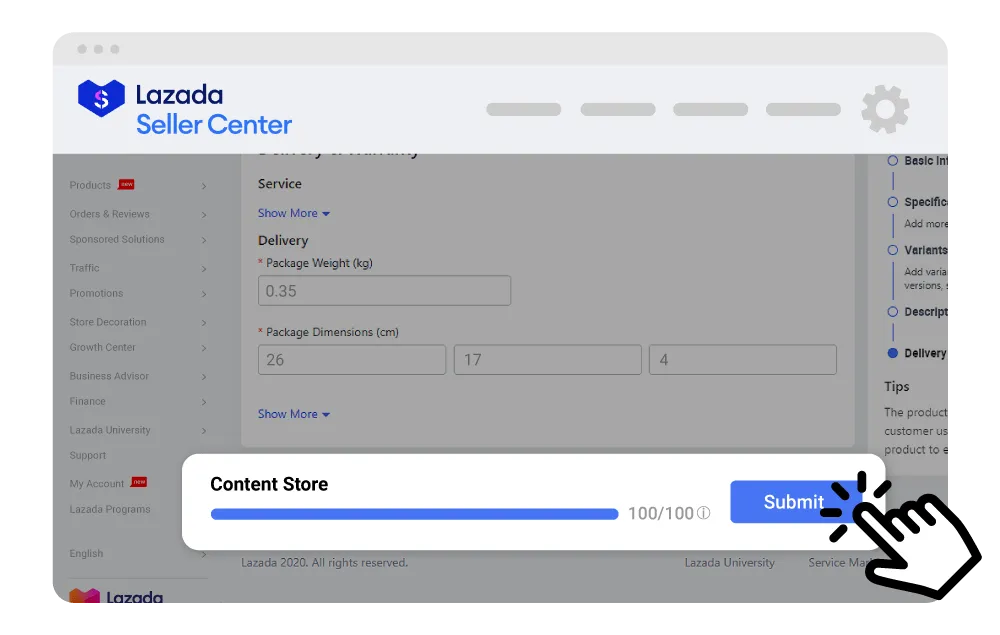Select the Delivery step indicator dot

click(x=892, y=353)
